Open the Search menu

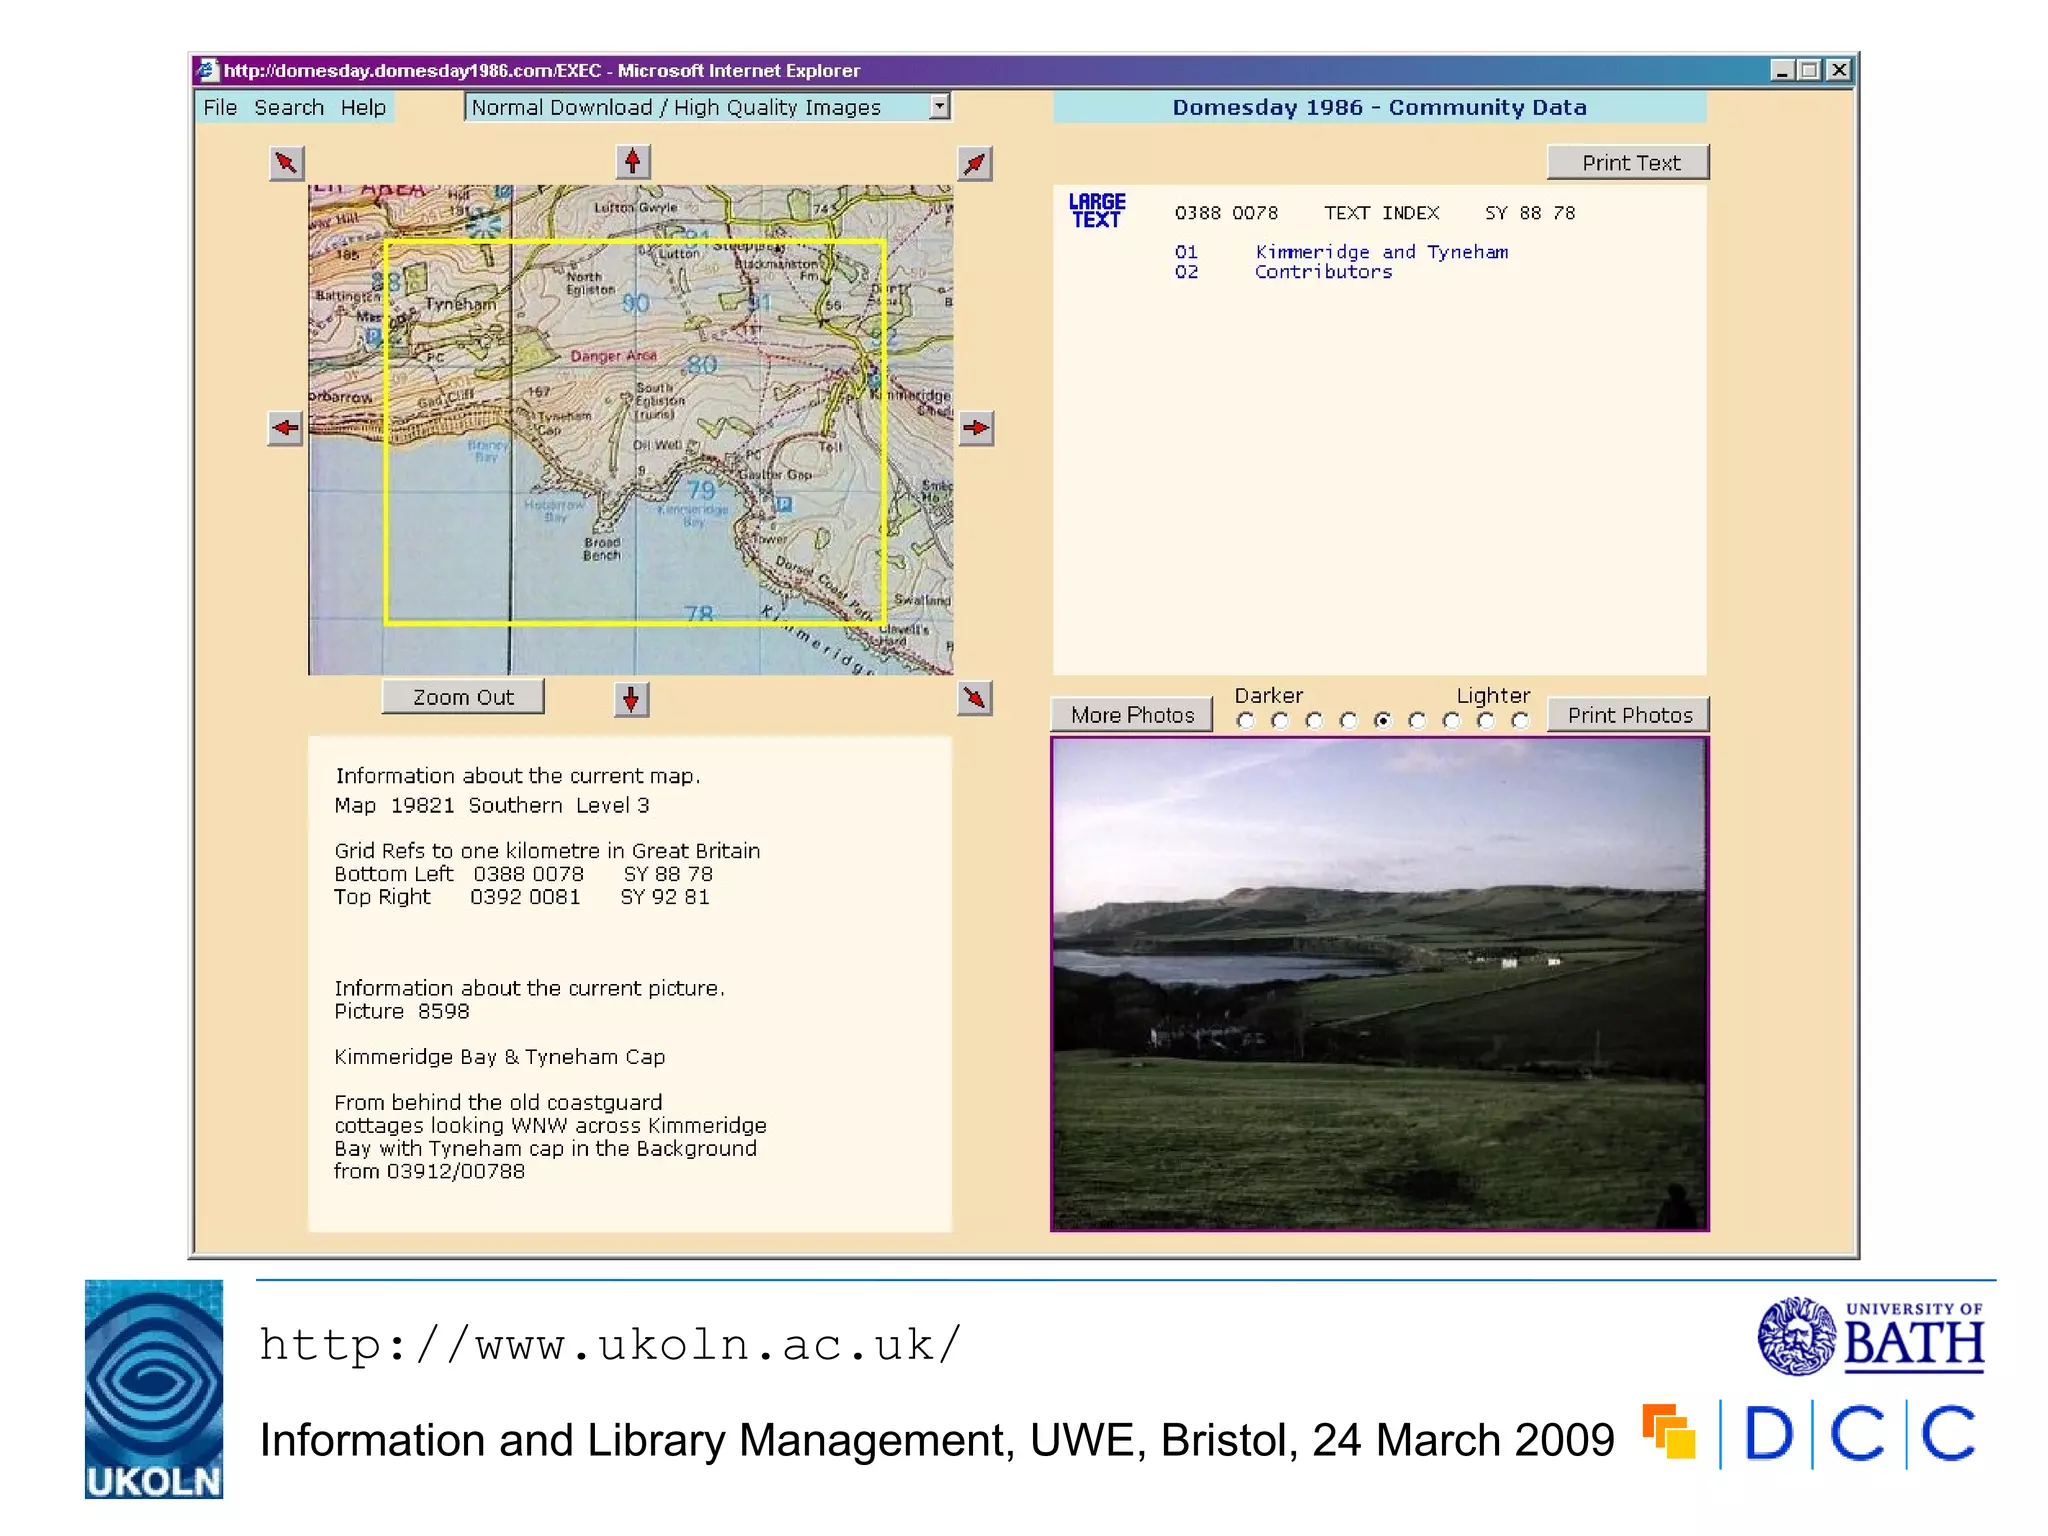pos(289,107)
